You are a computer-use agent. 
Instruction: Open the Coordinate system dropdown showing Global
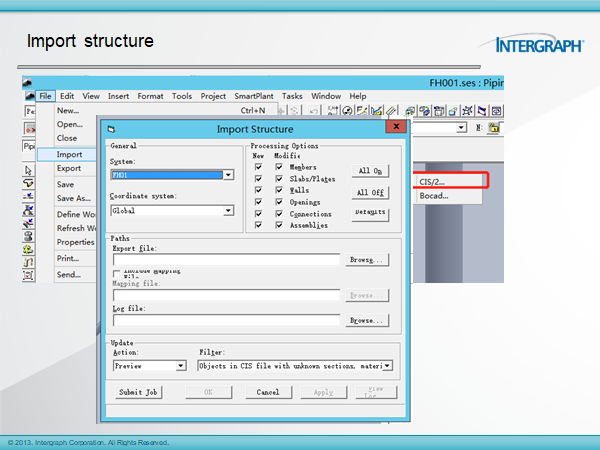[x=228, y=210]
